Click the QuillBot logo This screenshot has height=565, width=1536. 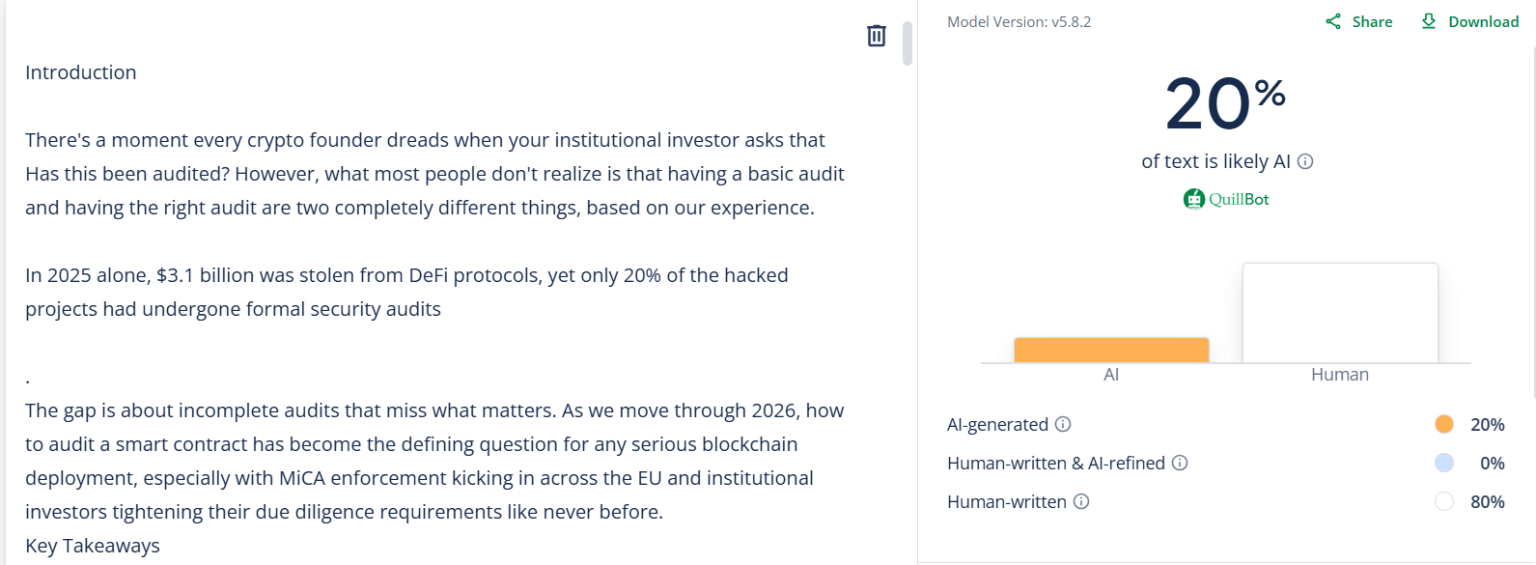click(1226, 199)
